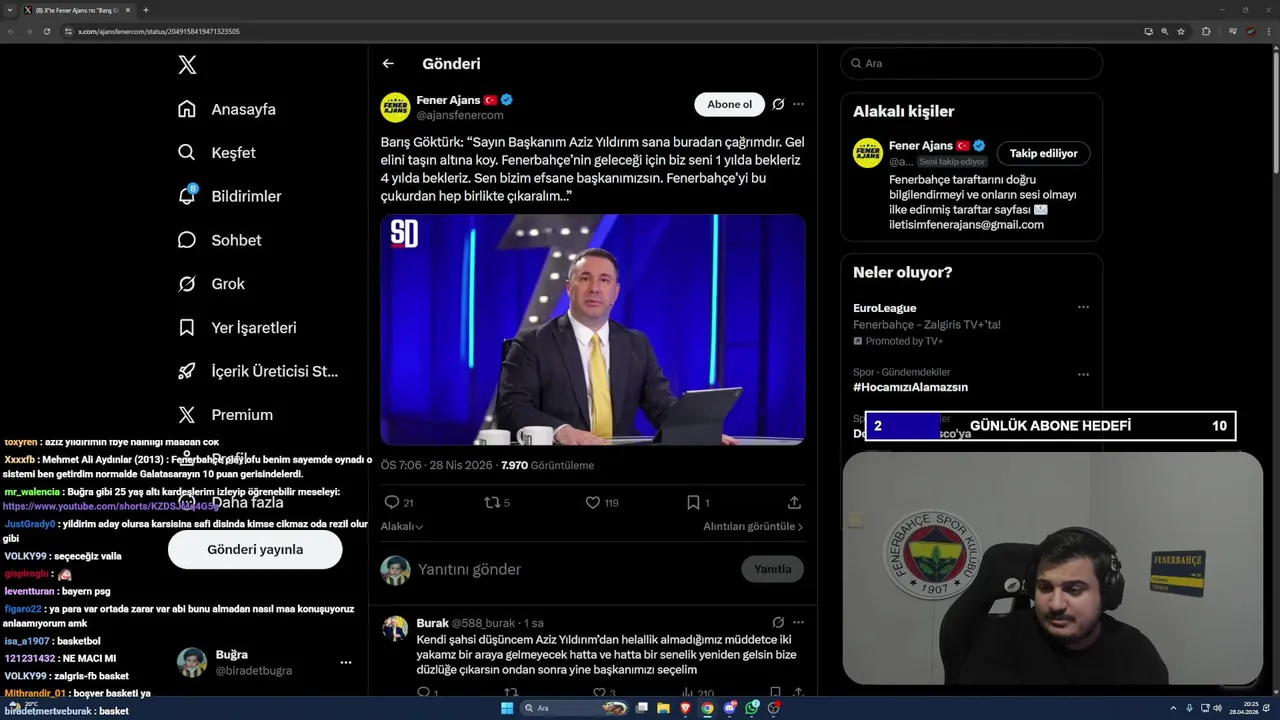
Task: Open Fener Ajans in Alakalı kişiler
Action: point(920,145)
